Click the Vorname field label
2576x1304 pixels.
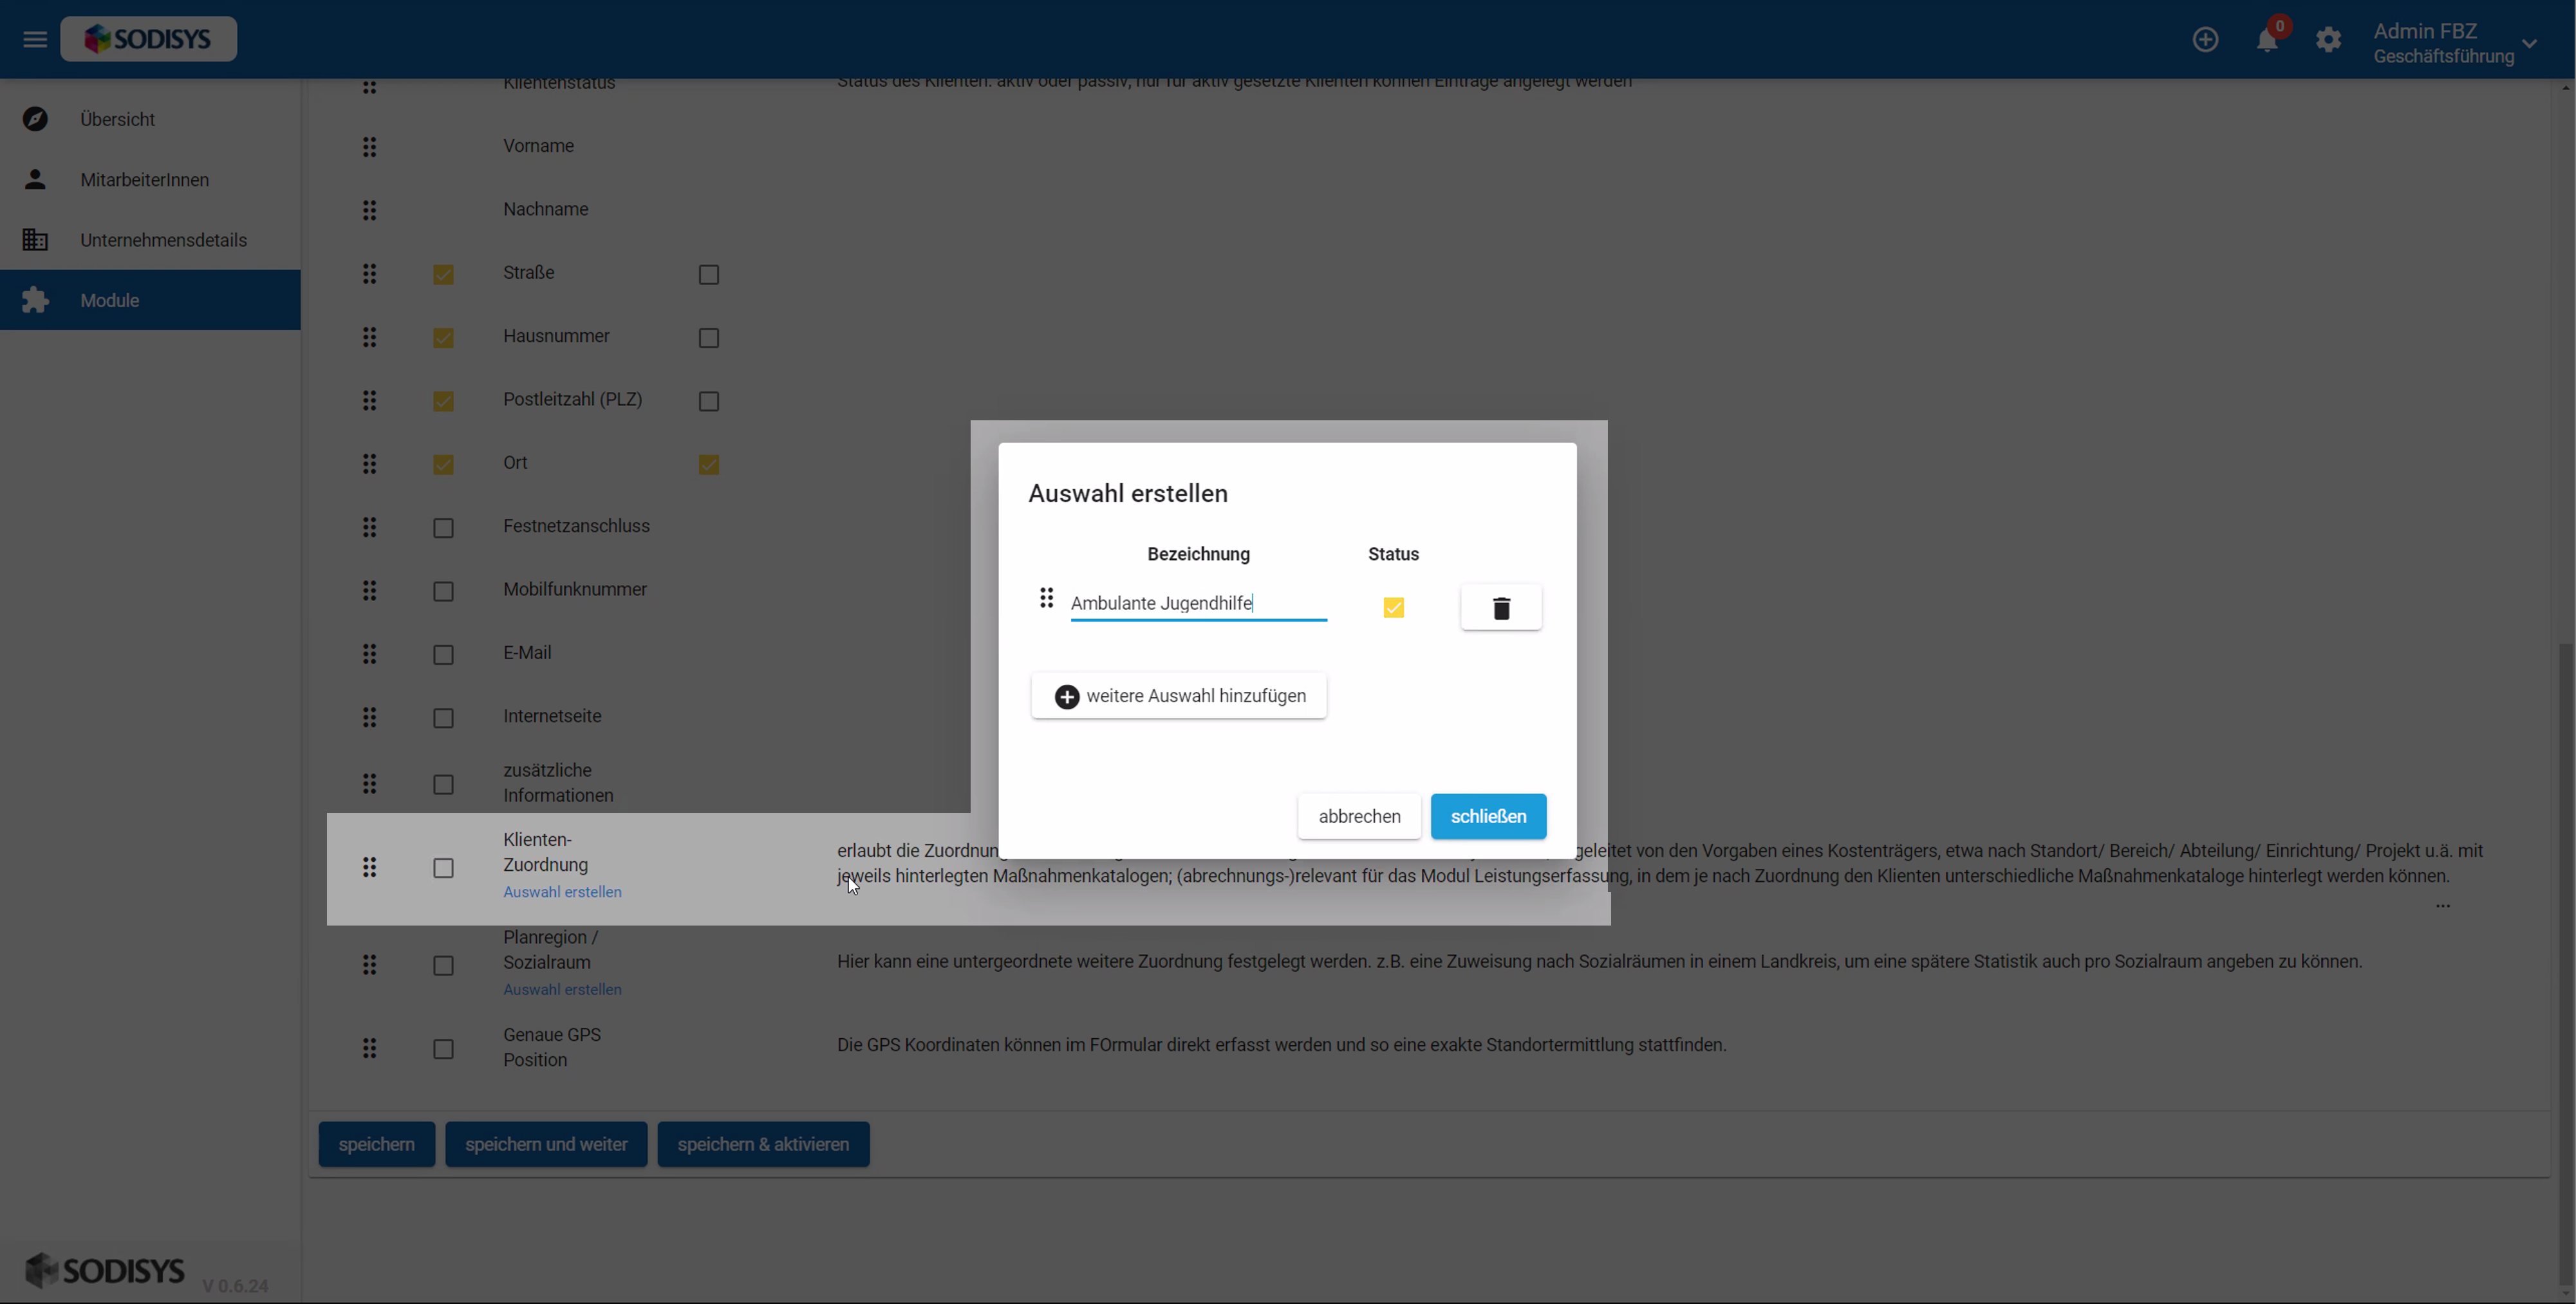pyautogui.click(x=538, y=146)
